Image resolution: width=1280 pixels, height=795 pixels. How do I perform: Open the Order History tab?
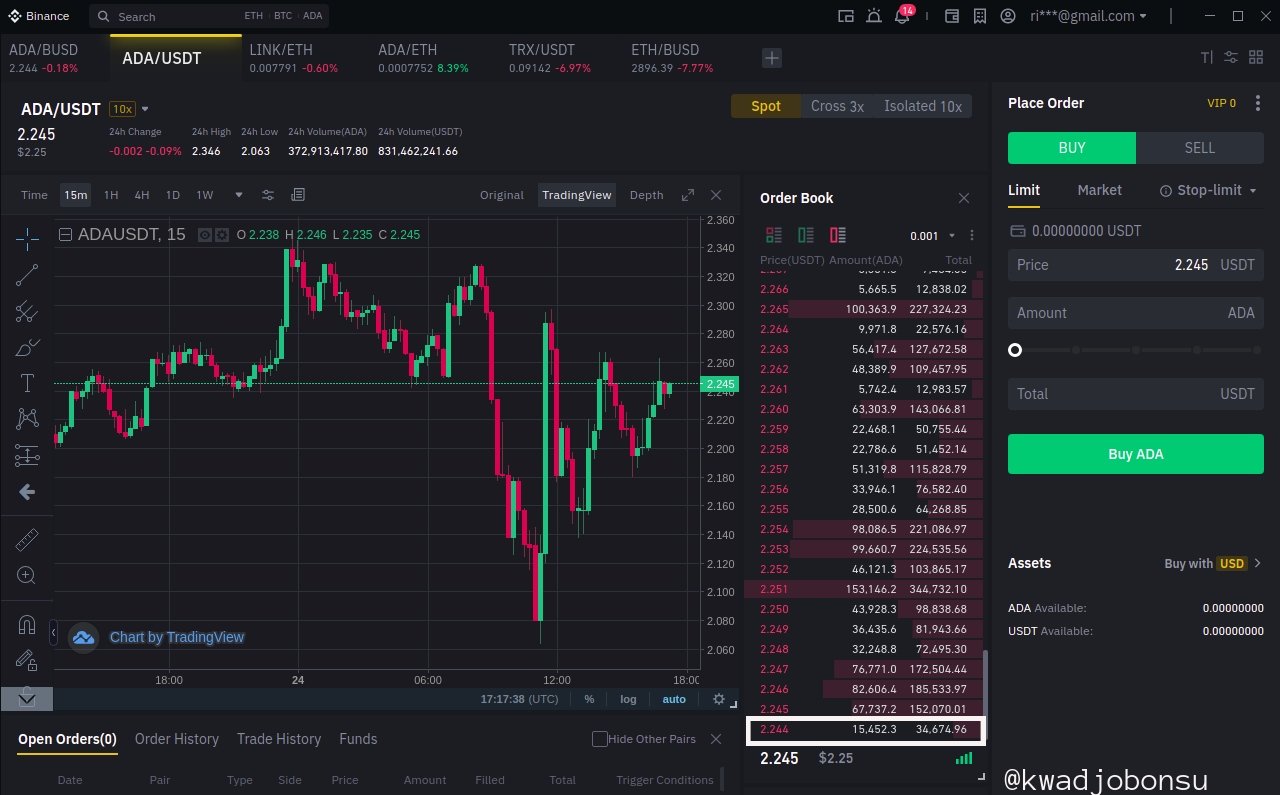pos(176,739)
